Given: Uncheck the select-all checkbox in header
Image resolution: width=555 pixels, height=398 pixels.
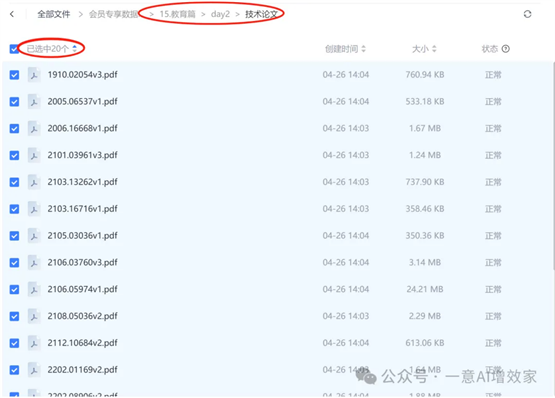Looking at the screenshot, I should click(14, 49).
